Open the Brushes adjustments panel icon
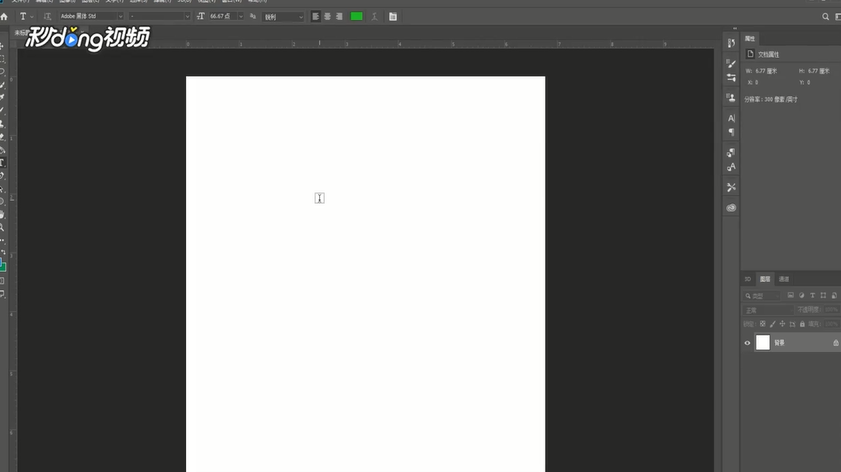The width and height of the screenshot is (841, 472). (731, 78)
